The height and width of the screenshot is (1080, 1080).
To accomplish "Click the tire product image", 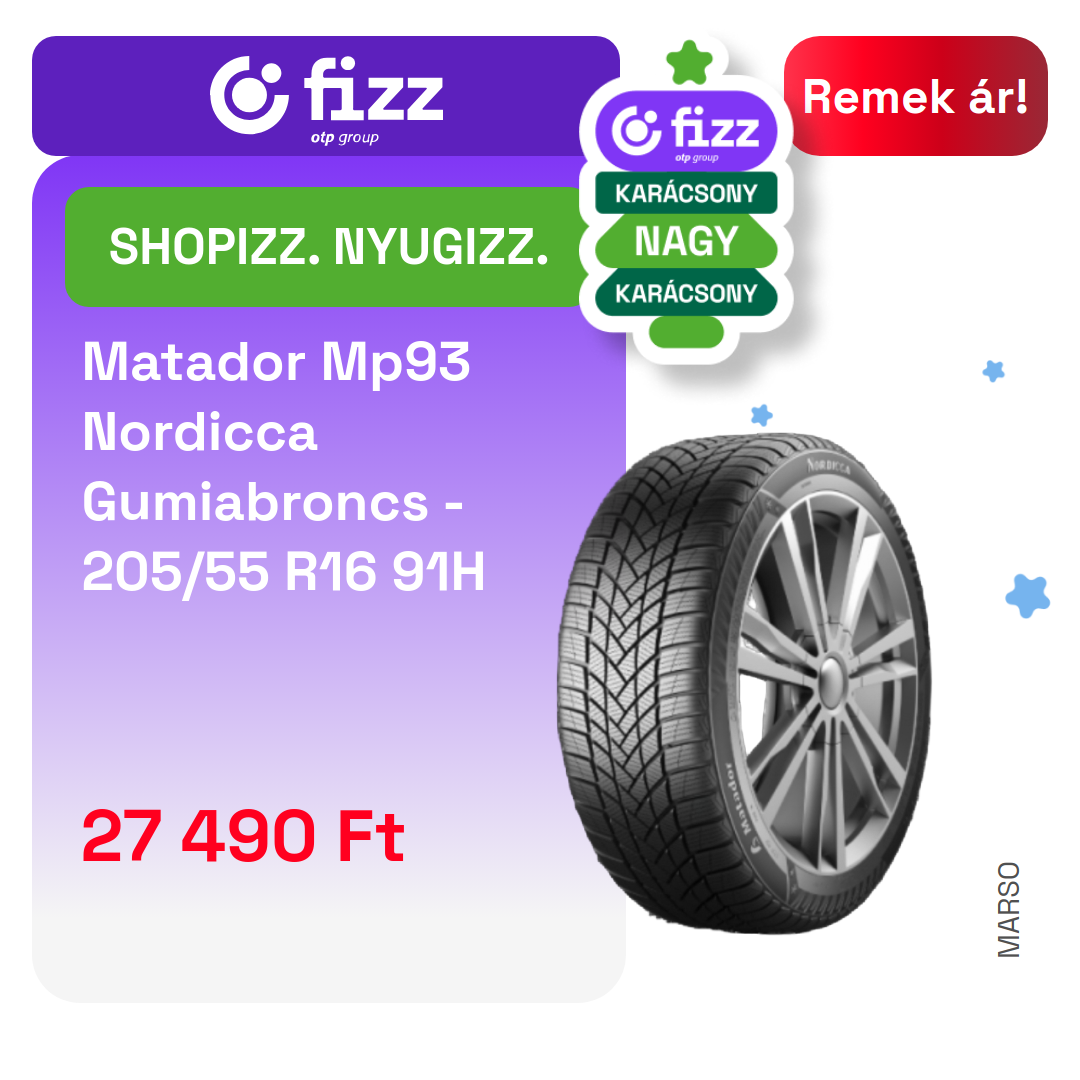I will pos(744,683).
